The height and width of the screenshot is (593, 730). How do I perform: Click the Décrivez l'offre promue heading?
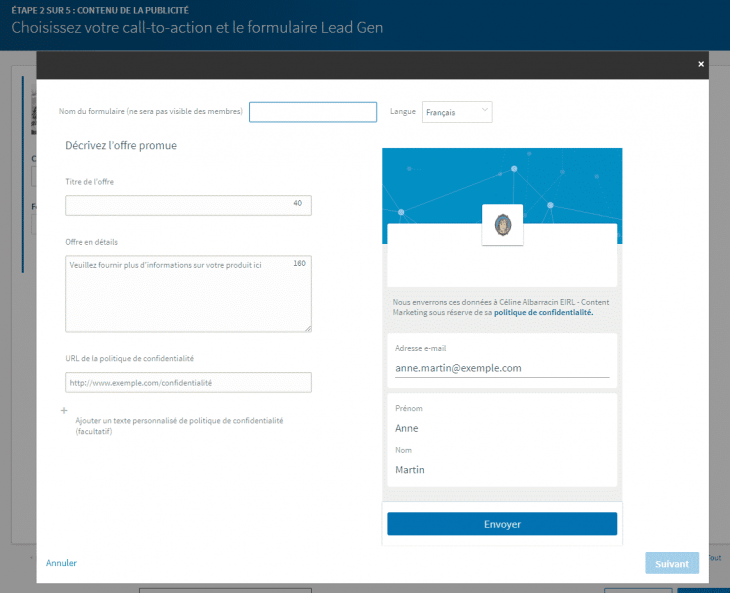pos(121,145)
